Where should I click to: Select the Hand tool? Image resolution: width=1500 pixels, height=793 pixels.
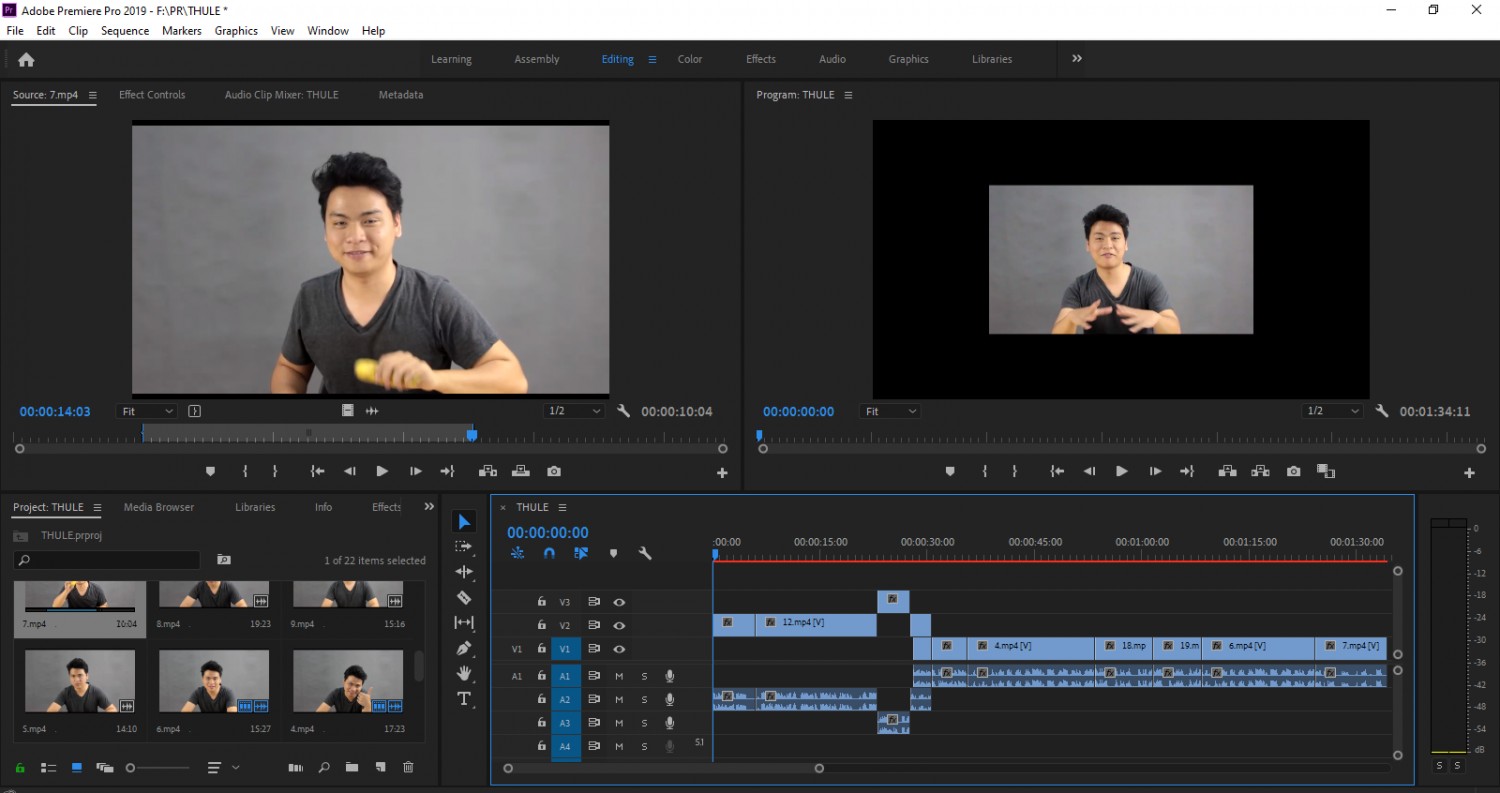coord(464,674)
